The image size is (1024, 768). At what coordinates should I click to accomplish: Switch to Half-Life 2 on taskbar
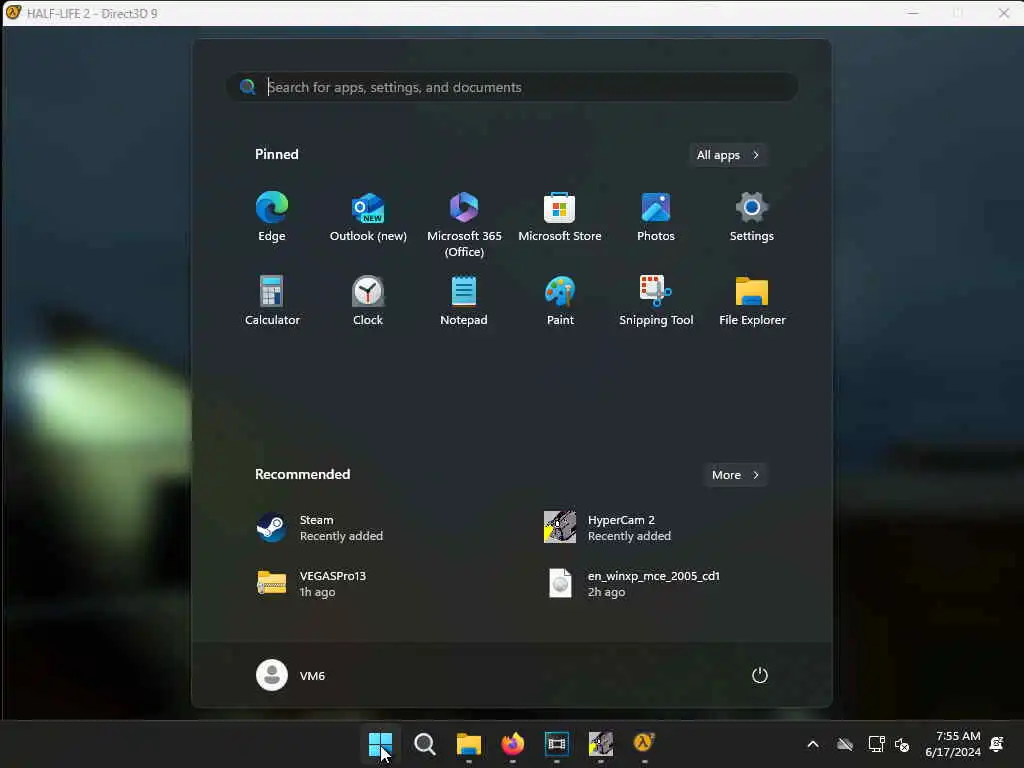pos(644,743)
